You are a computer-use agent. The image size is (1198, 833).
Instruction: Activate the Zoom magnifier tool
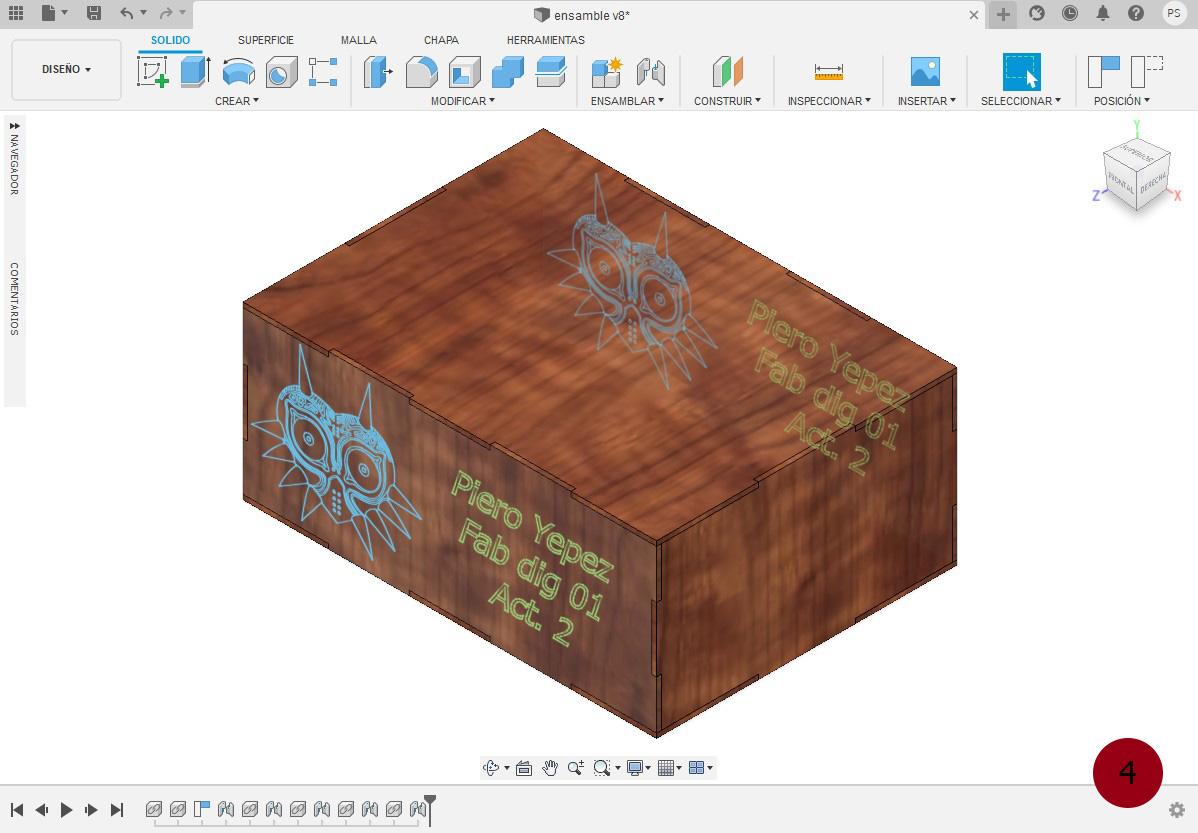pos(576,768)
